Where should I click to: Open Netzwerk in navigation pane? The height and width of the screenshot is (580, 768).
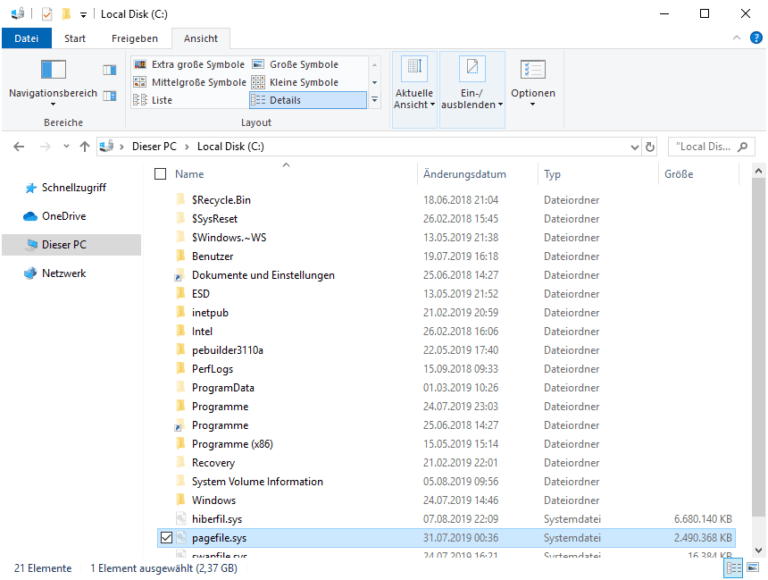[64, 273]
